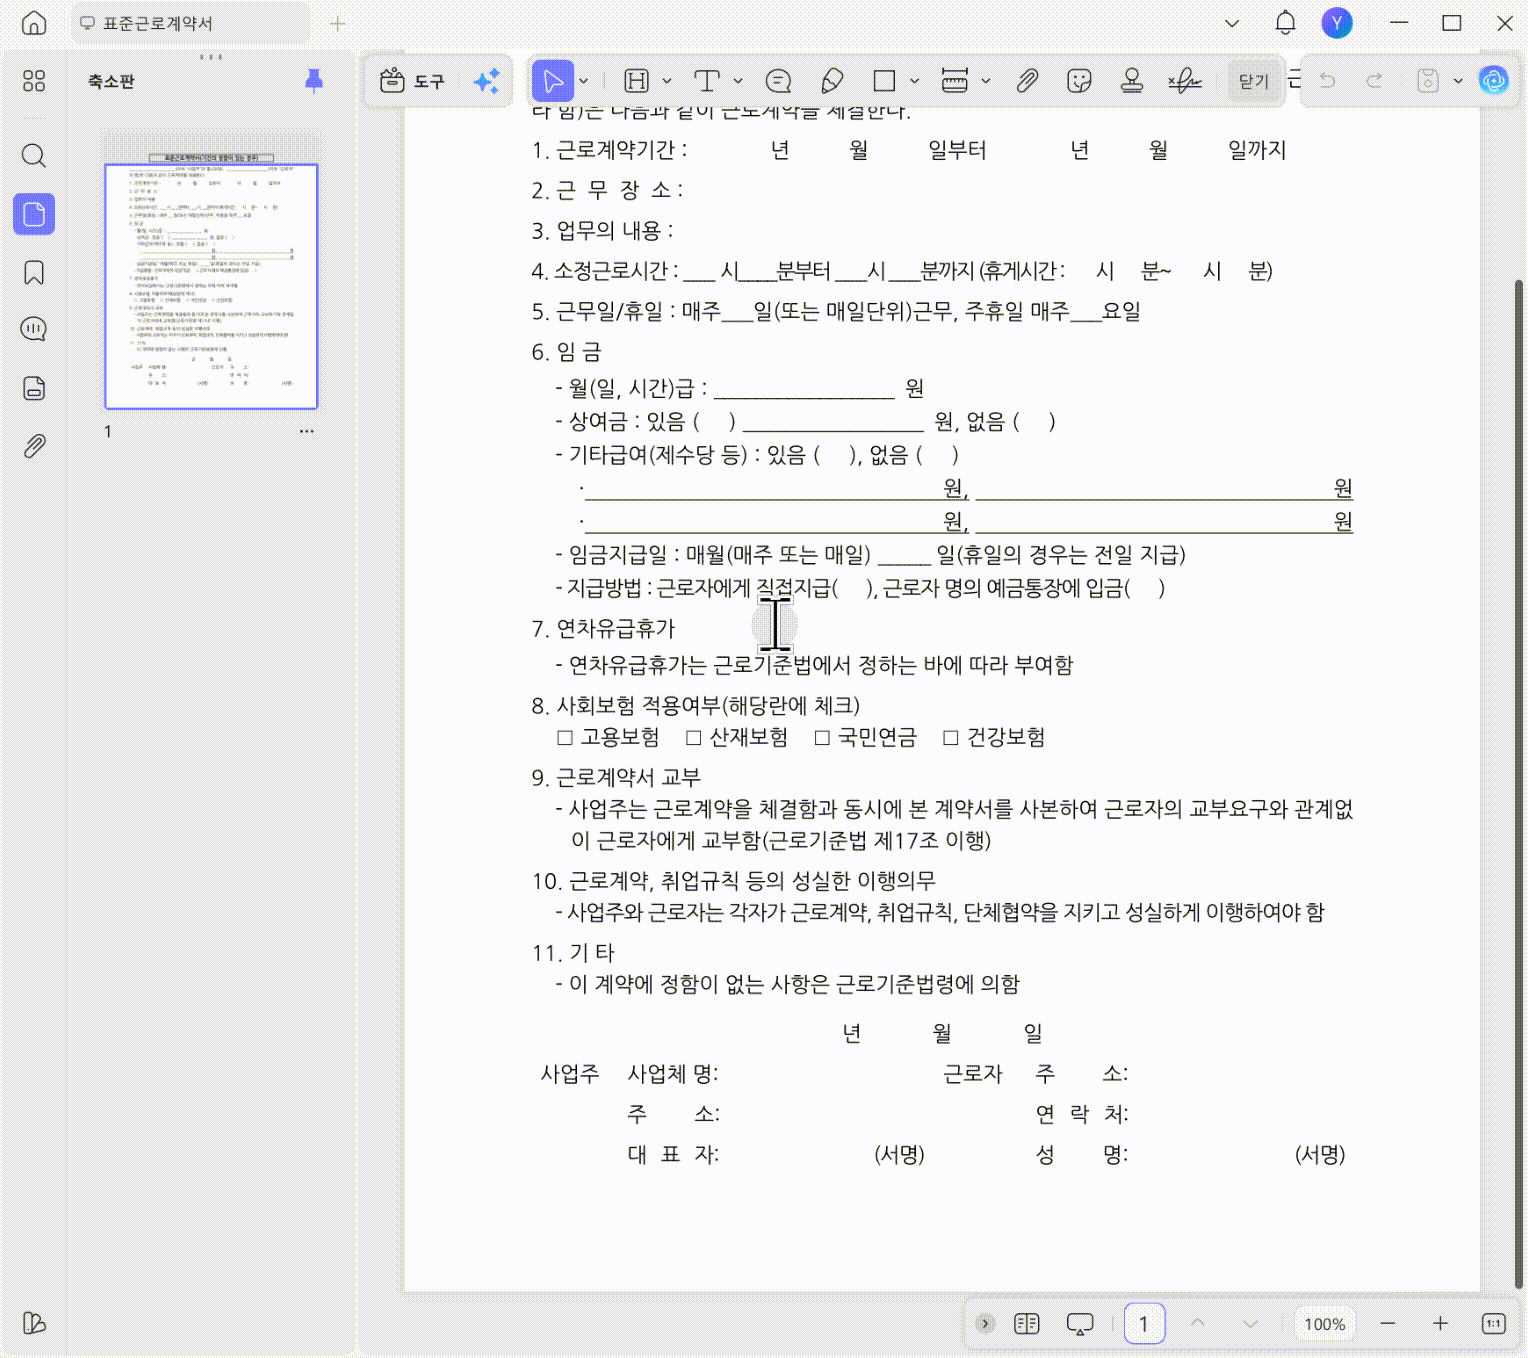Go to the Home screen icon
The height and width of the screenshot is (1358, 1528).
(x=34, y=23)
